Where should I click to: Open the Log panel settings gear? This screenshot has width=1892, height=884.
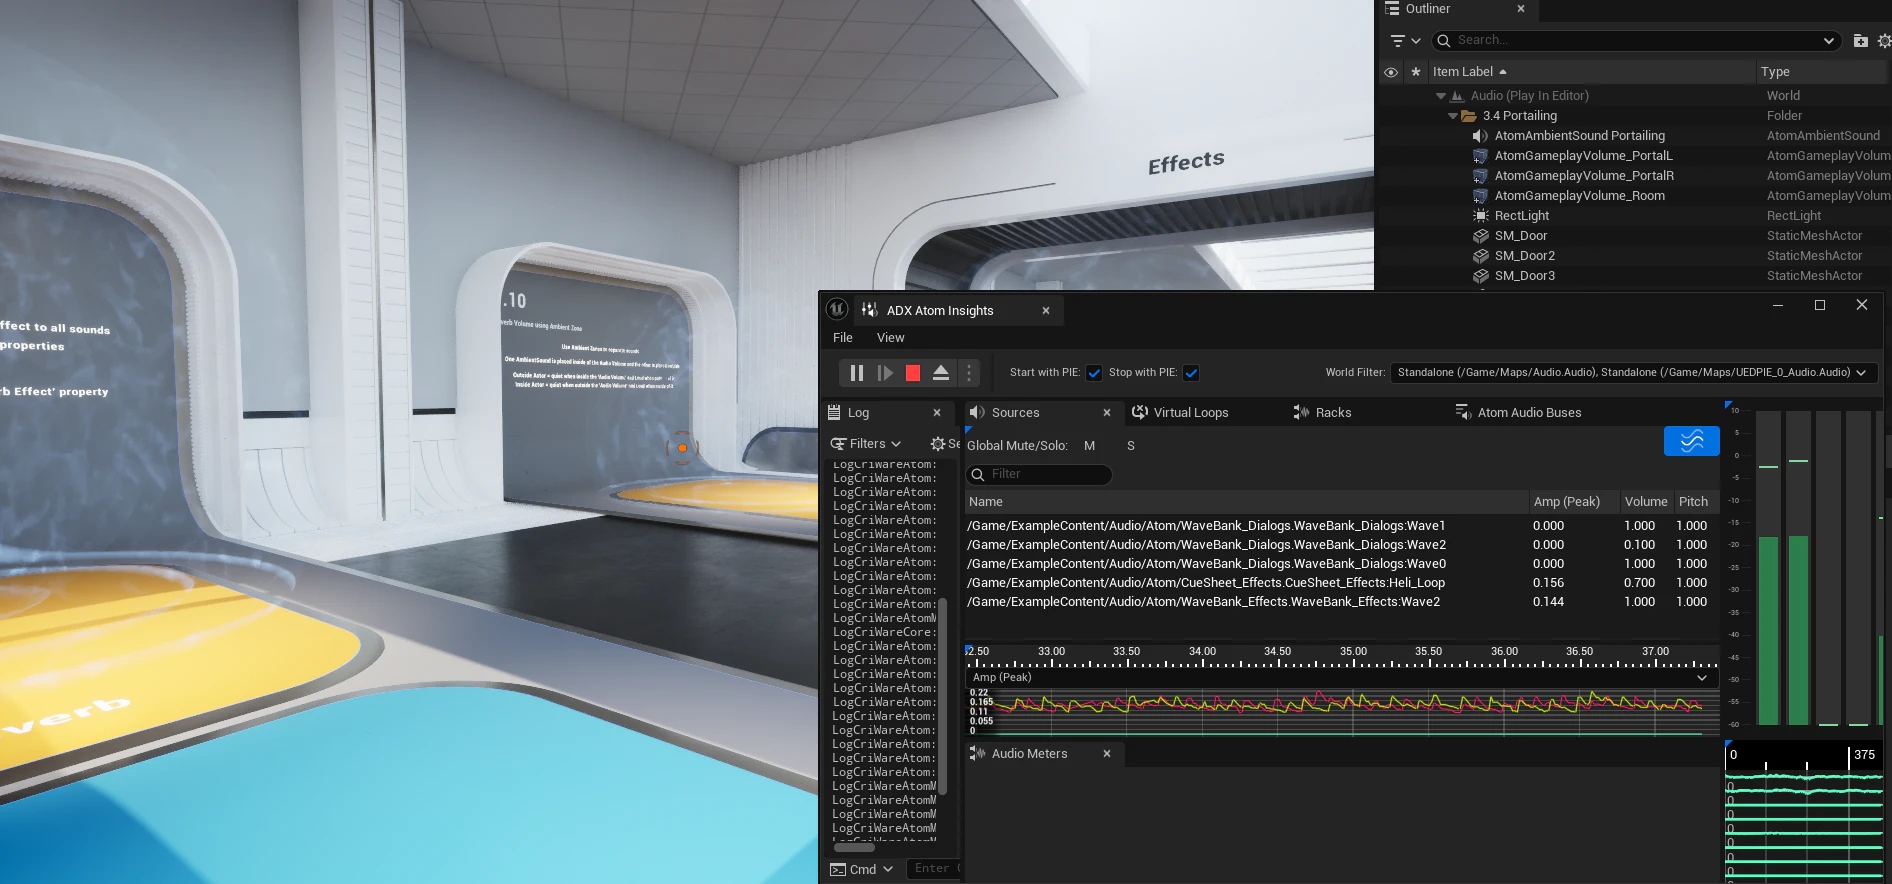pyautogui.click(x=938, y=444)
